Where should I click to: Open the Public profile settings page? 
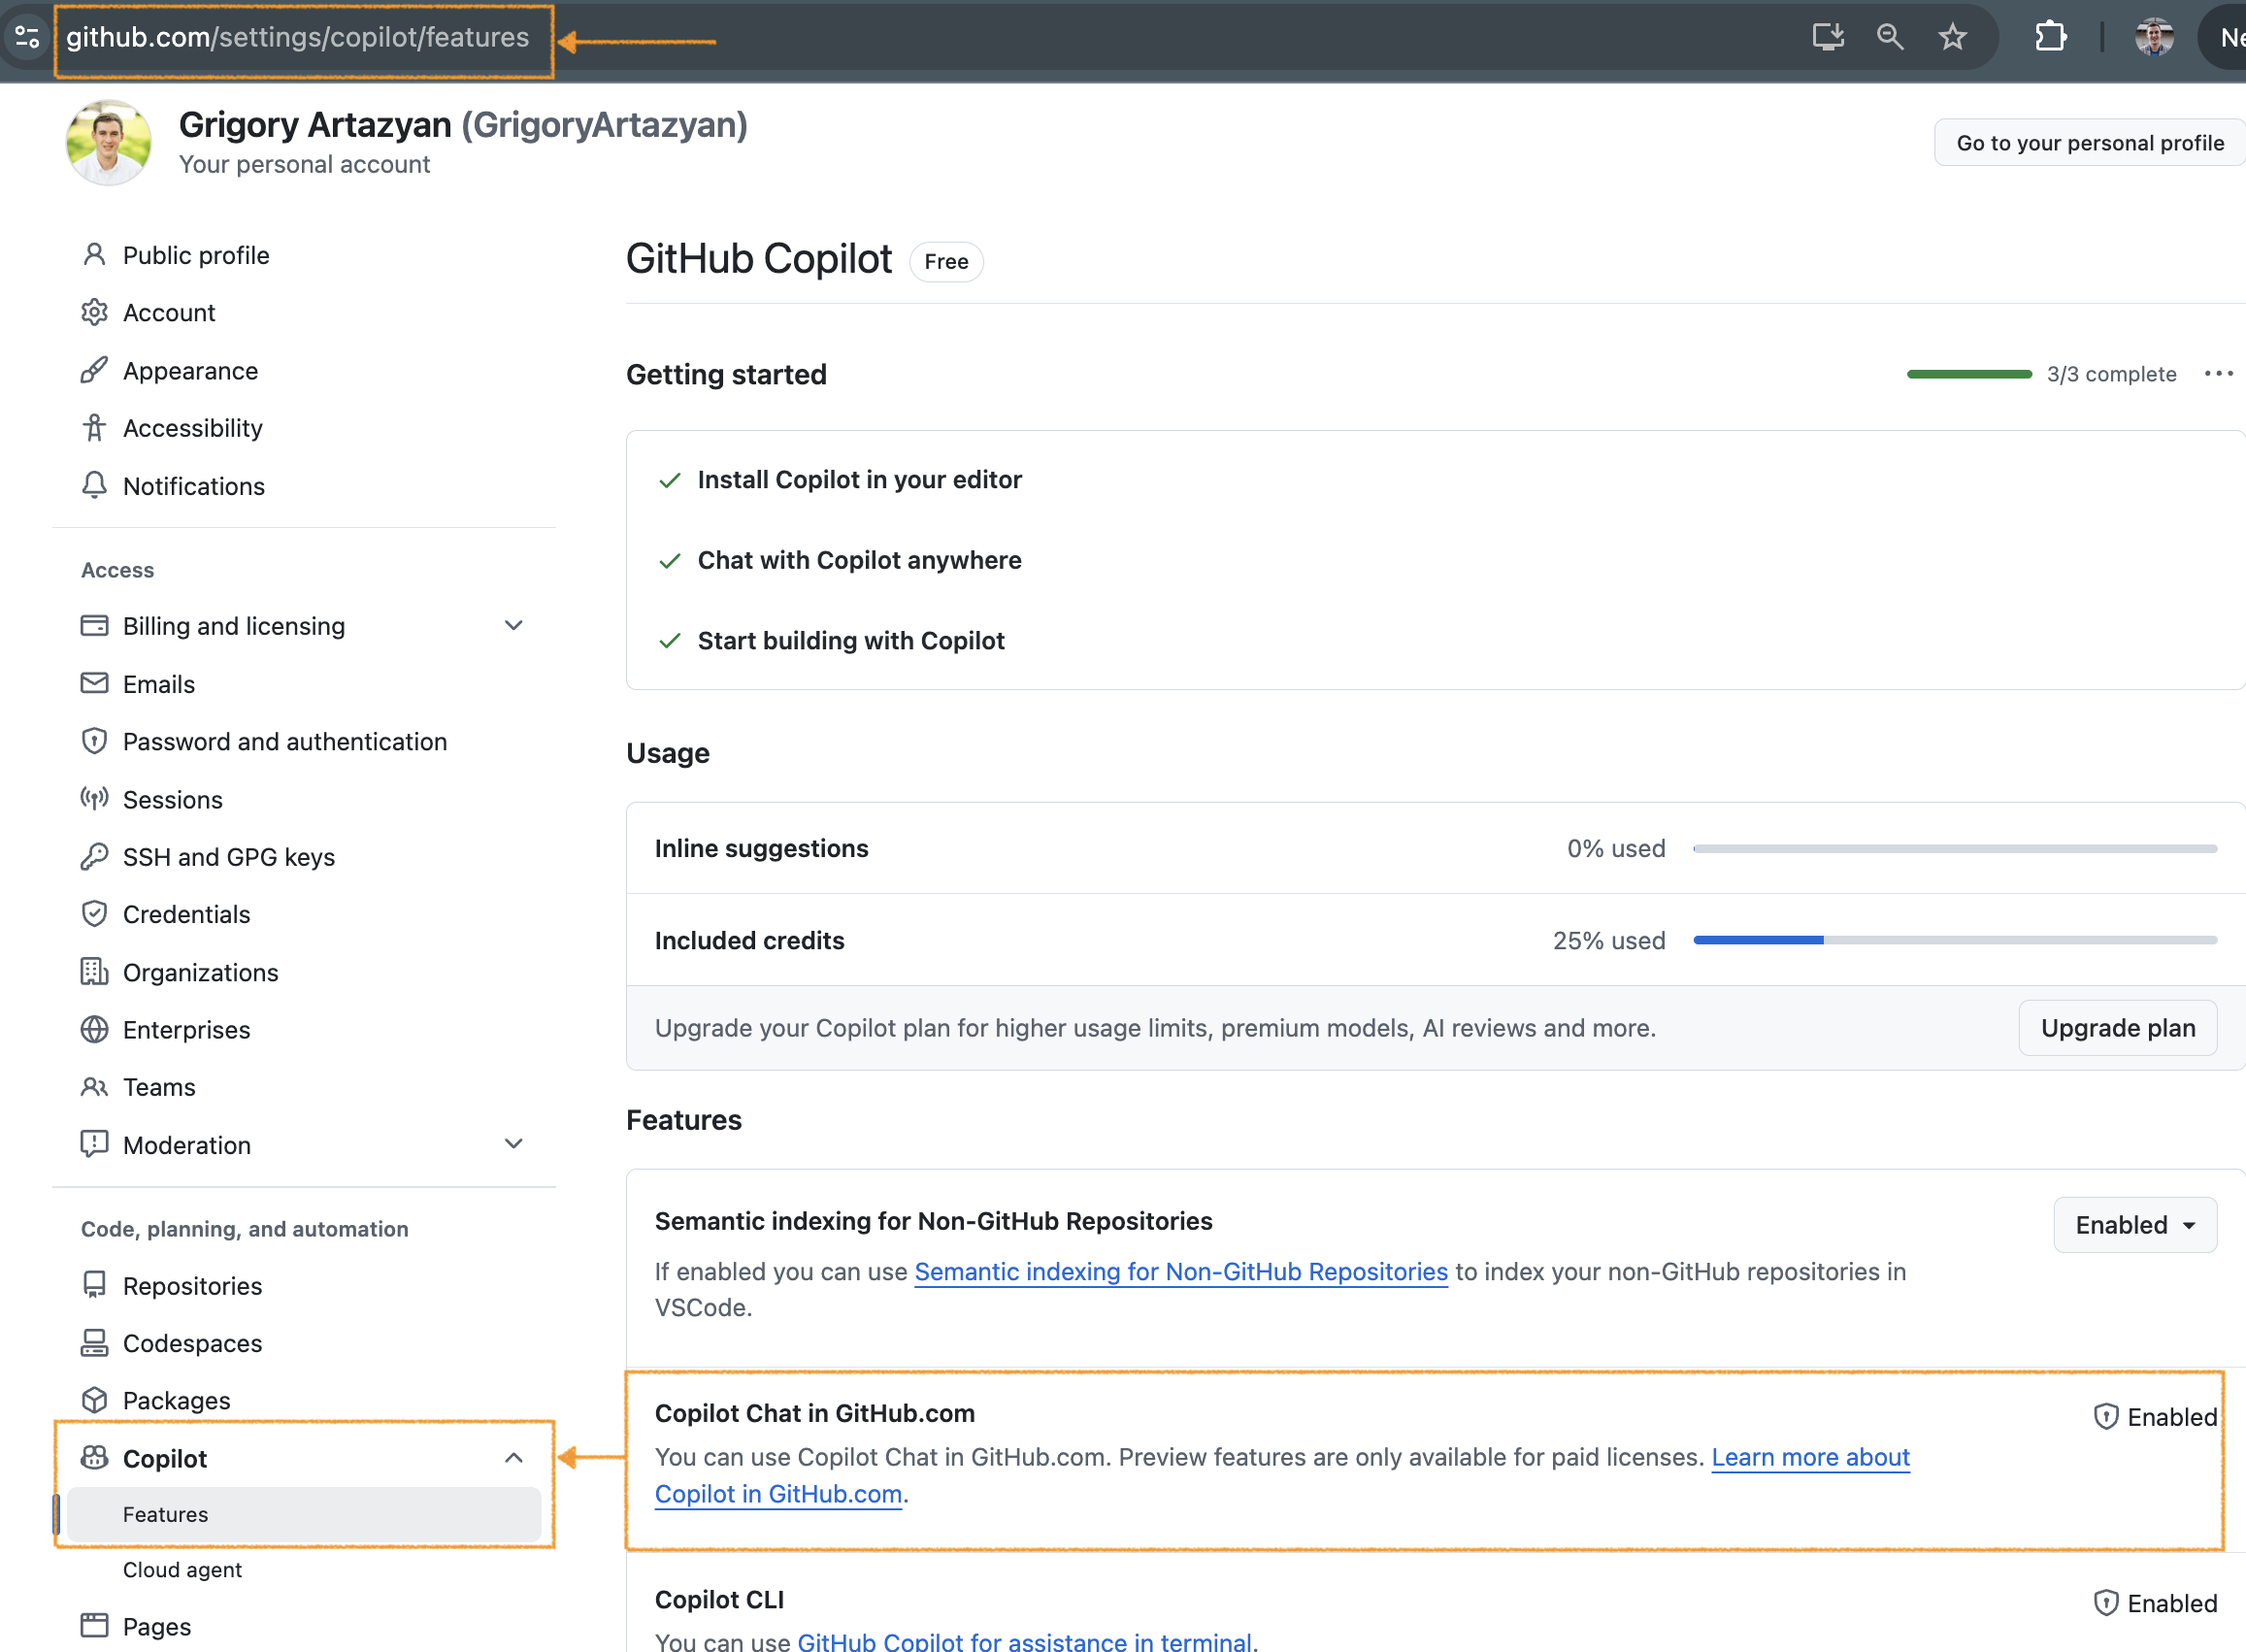coord(196,255)
